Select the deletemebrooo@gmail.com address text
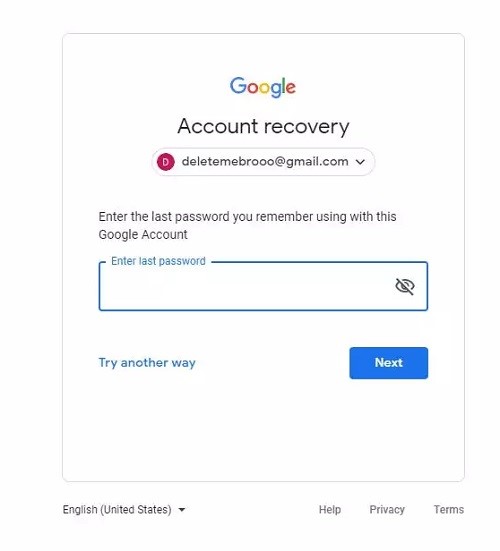Screen dimensions: 500x551 [x=265, y=162]
